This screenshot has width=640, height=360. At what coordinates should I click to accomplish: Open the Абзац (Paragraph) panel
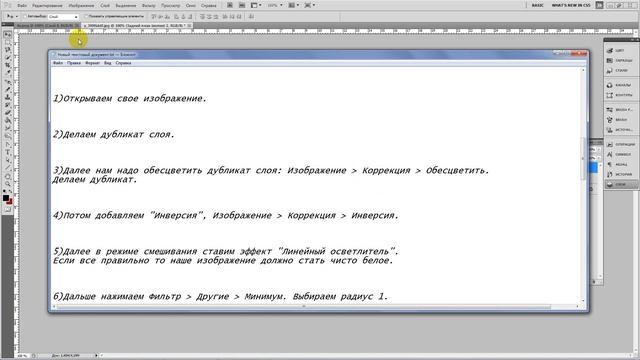[621, 164]
